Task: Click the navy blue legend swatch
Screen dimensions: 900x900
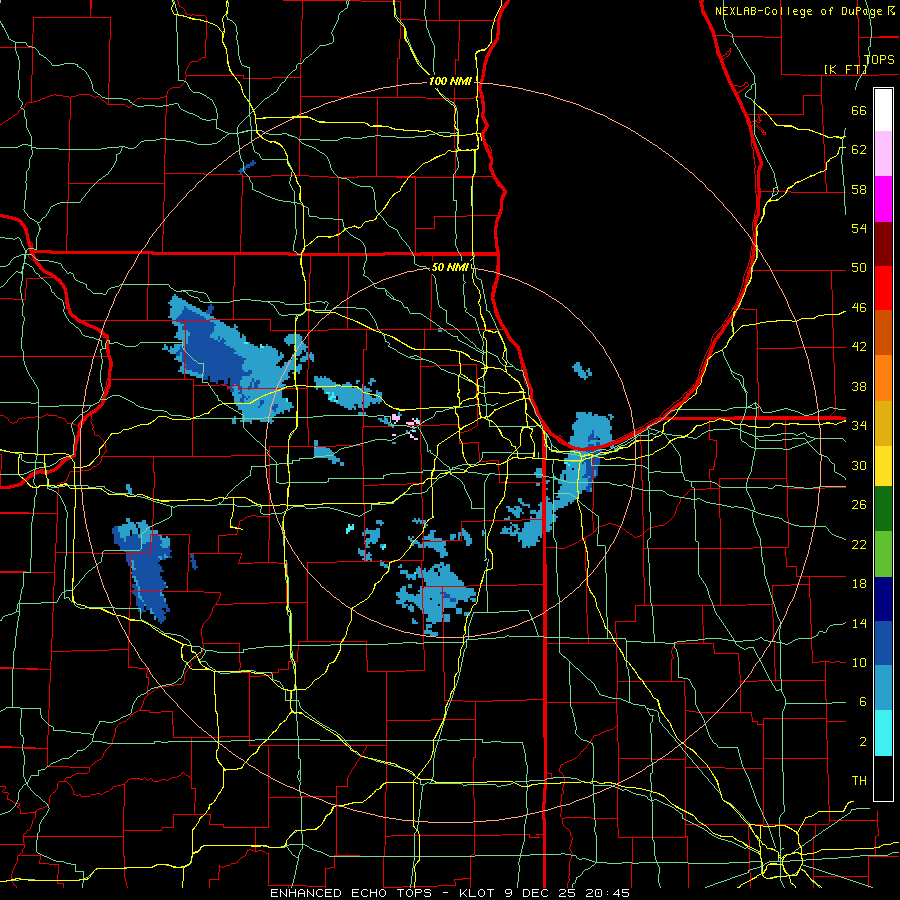Action: (x=883, y=599)
